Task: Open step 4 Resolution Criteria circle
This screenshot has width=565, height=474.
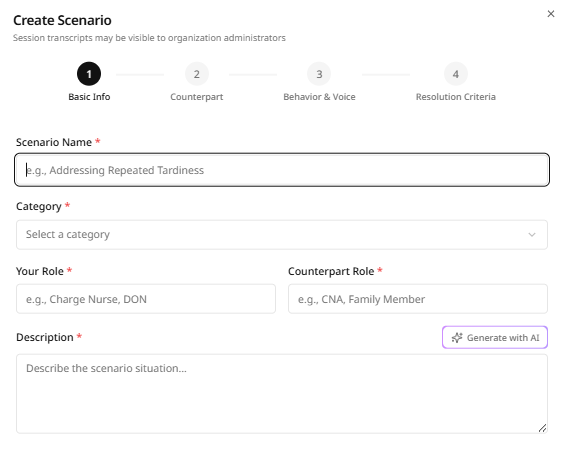Action: pyautogui.click(x=455, y=74)
